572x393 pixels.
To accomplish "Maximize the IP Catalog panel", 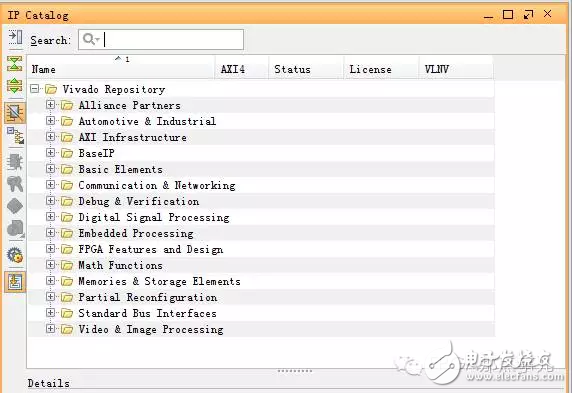I will [x=508, y=15].
